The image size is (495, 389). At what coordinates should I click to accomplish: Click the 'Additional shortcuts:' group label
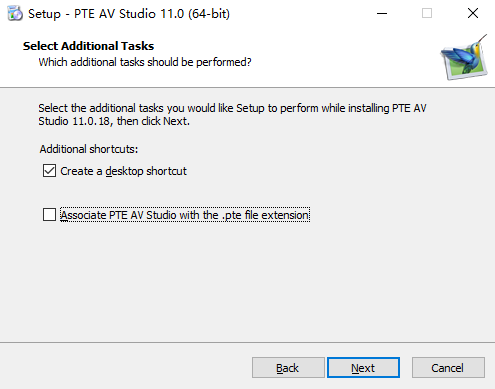(89, 149)
